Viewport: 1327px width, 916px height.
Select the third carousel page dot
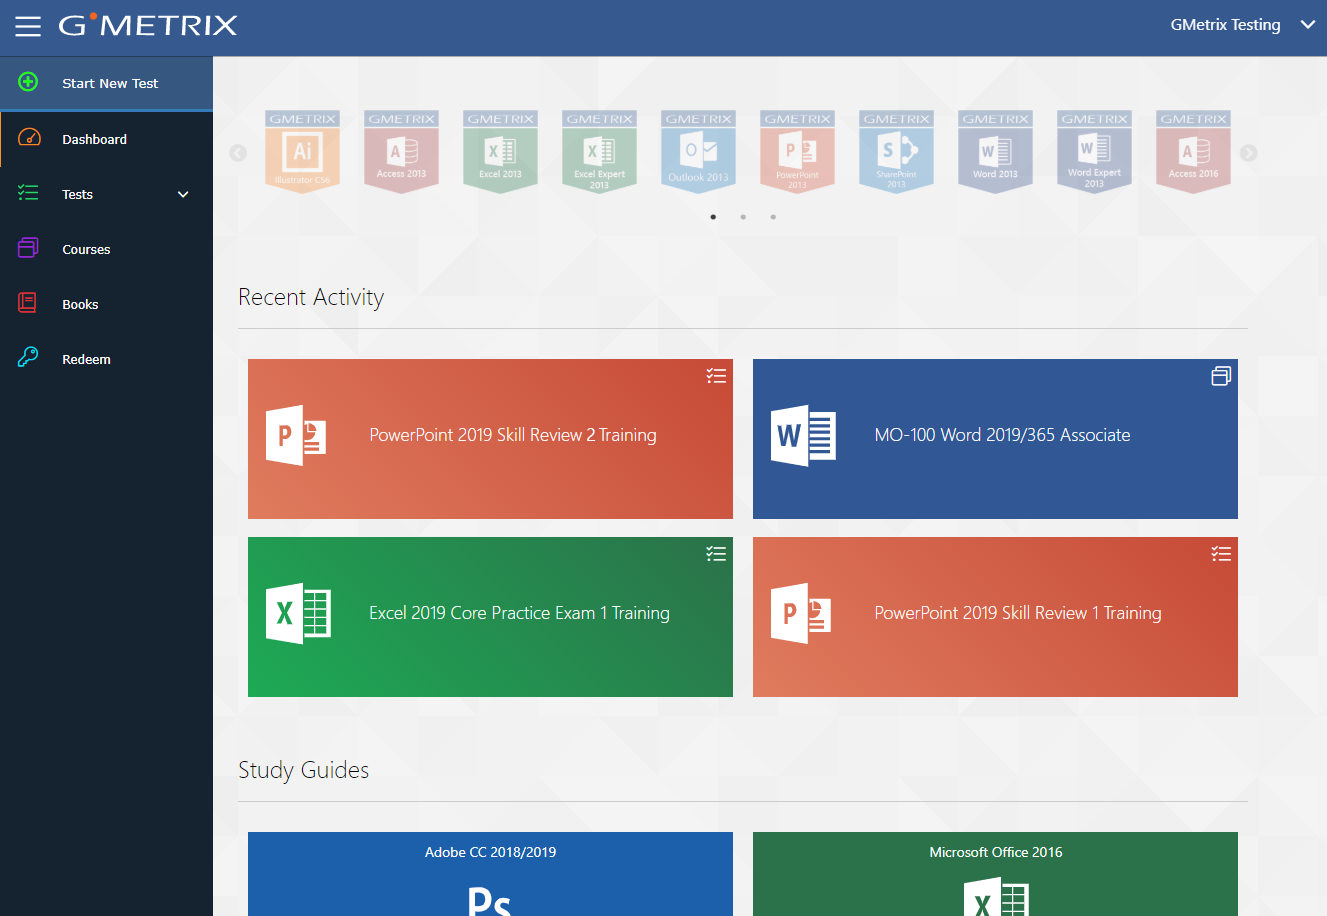click(x=773, y=217)
